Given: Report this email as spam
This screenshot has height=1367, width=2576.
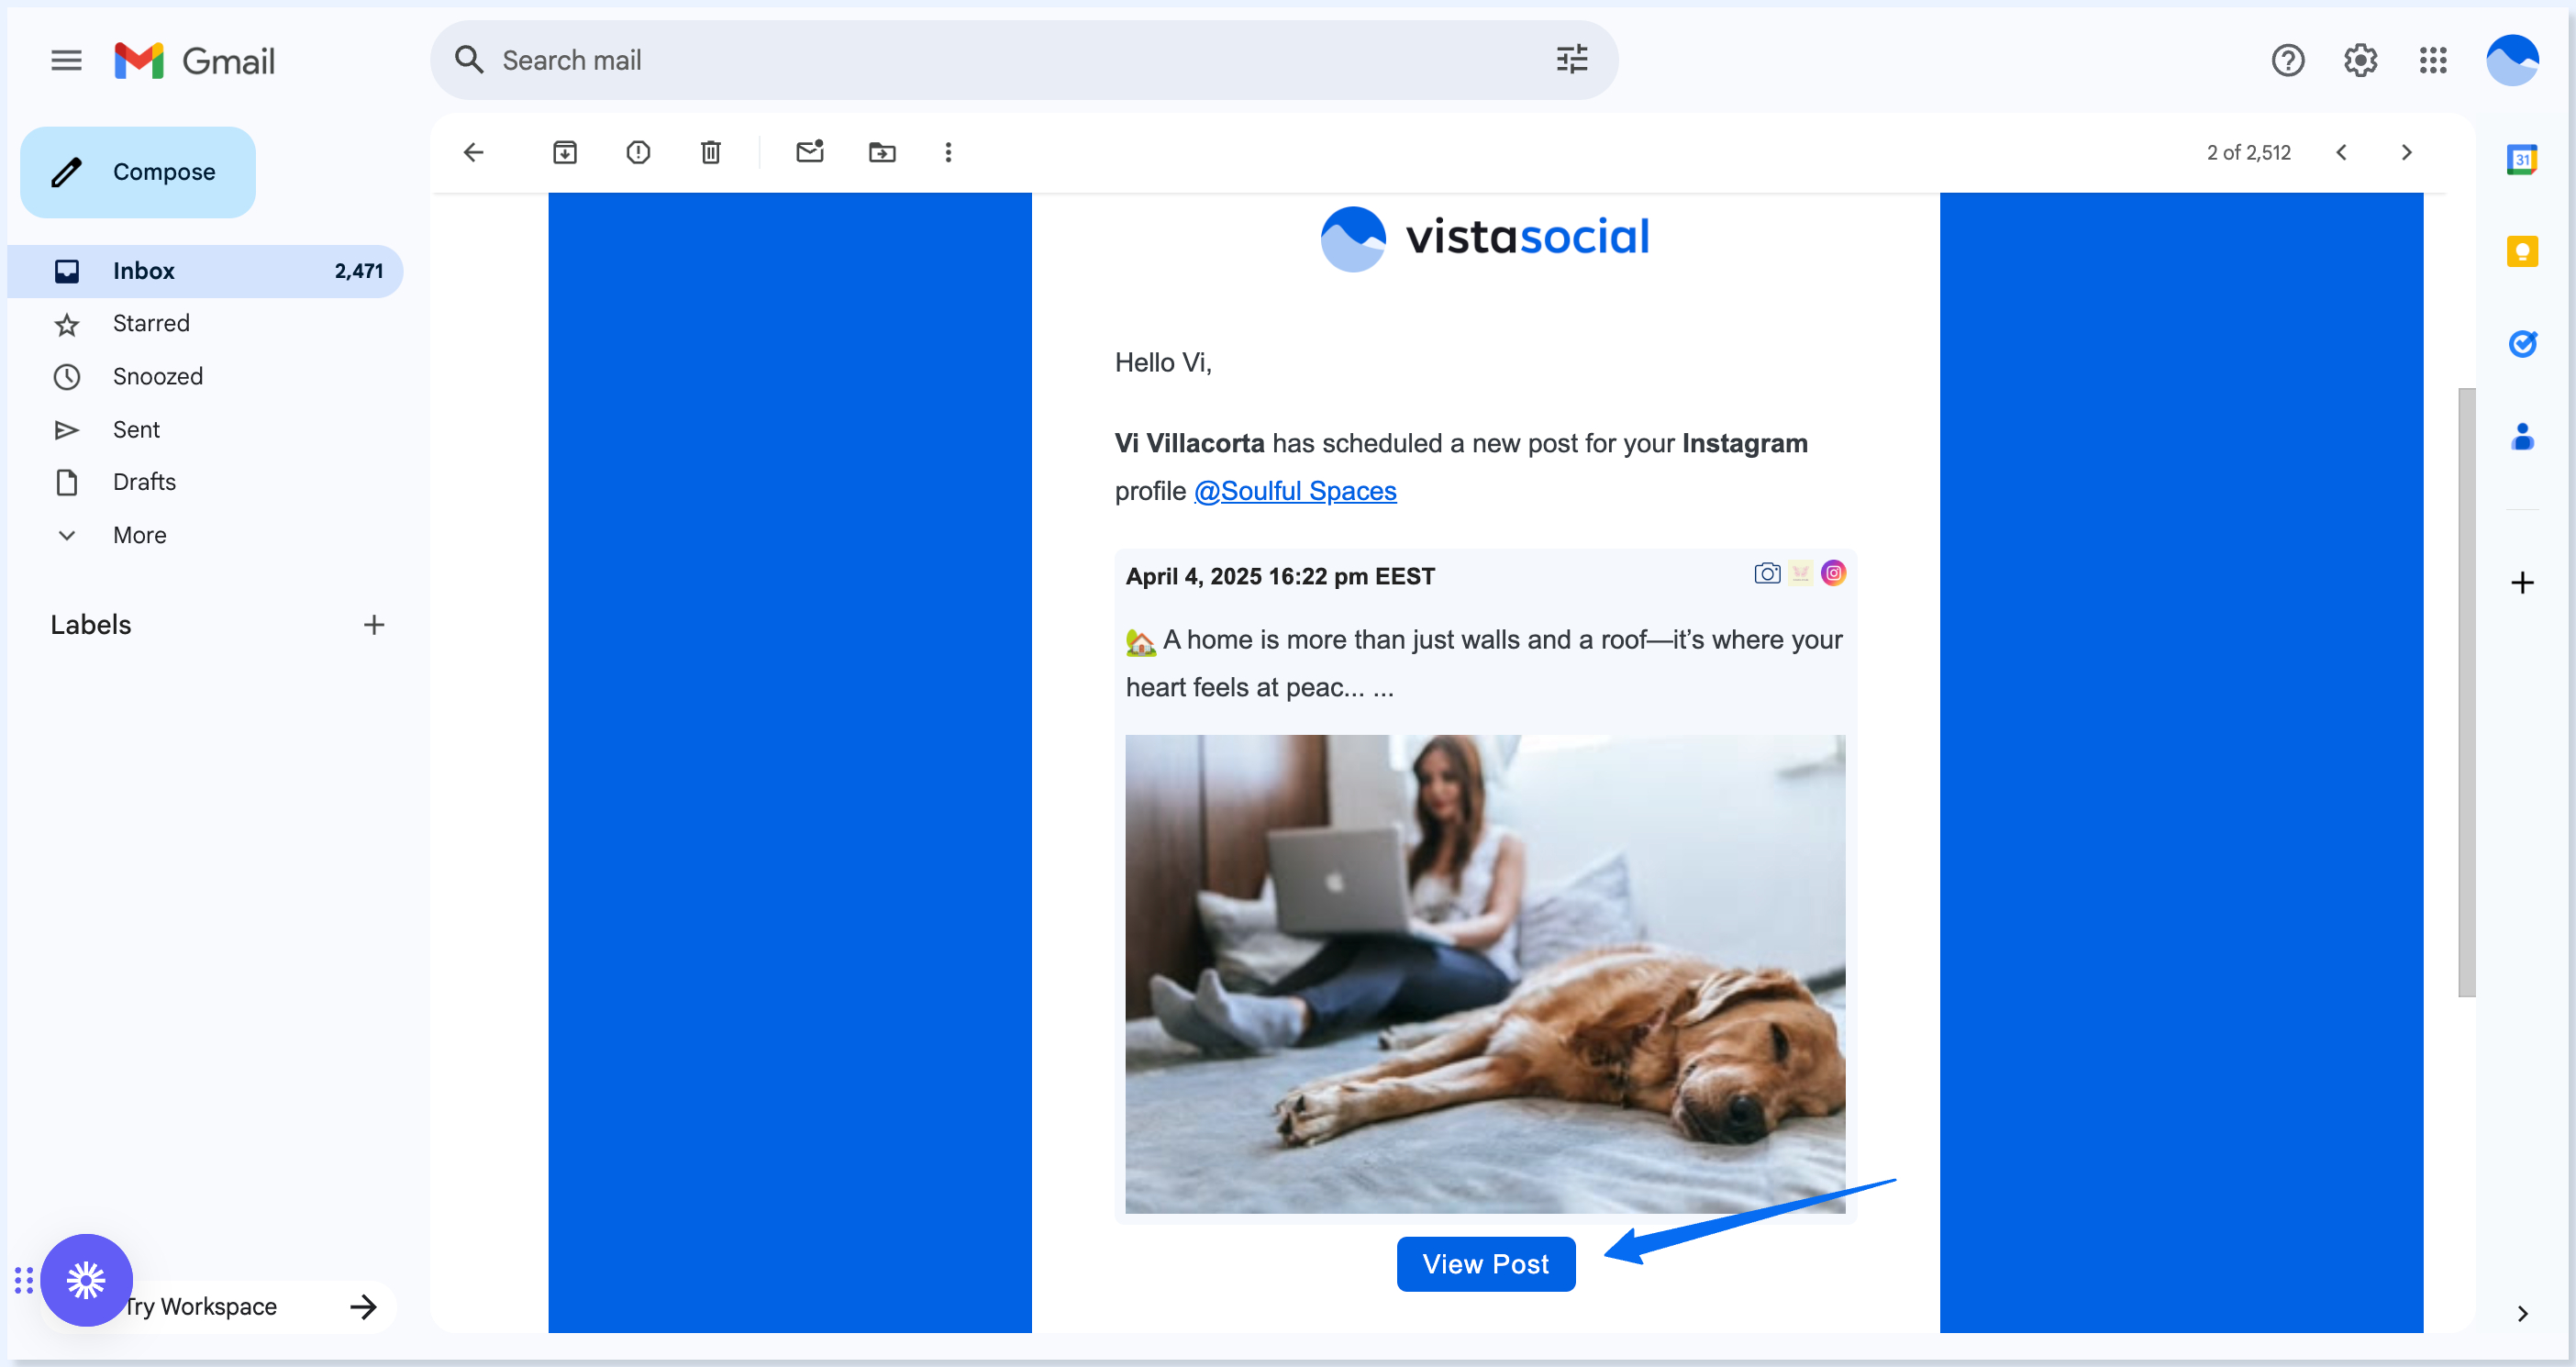Looking at the screenshot, I should [638, 152].
